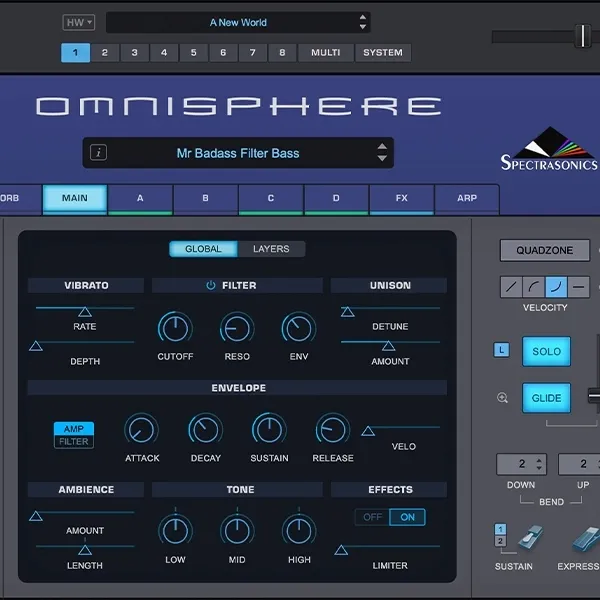Select the linear velocity curve icon
Screen dimensions: 600x600
pyautogui.click(x=512, y=287)
